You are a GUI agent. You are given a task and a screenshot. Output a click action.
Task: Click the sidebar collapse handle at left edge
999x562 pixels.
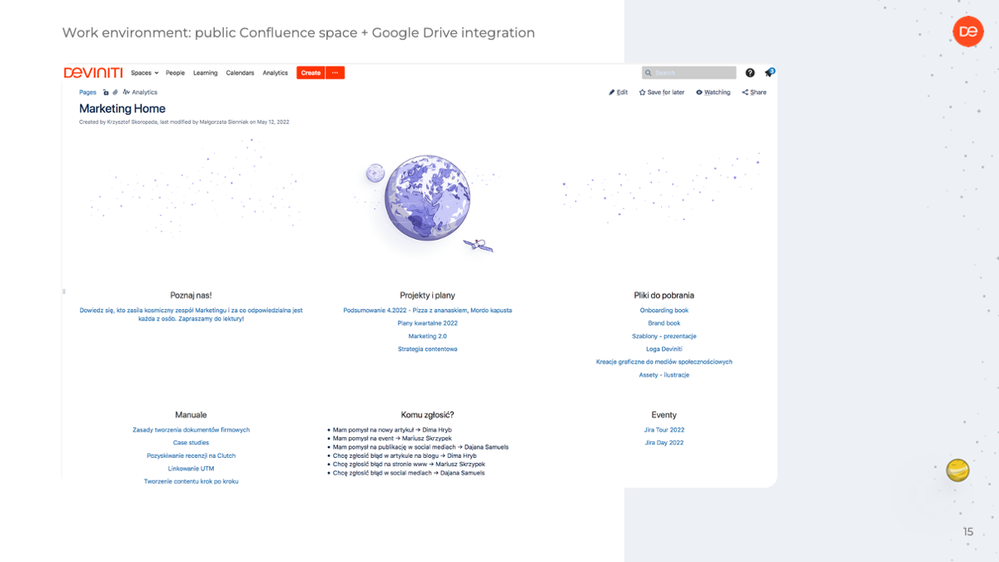point(64,292)
